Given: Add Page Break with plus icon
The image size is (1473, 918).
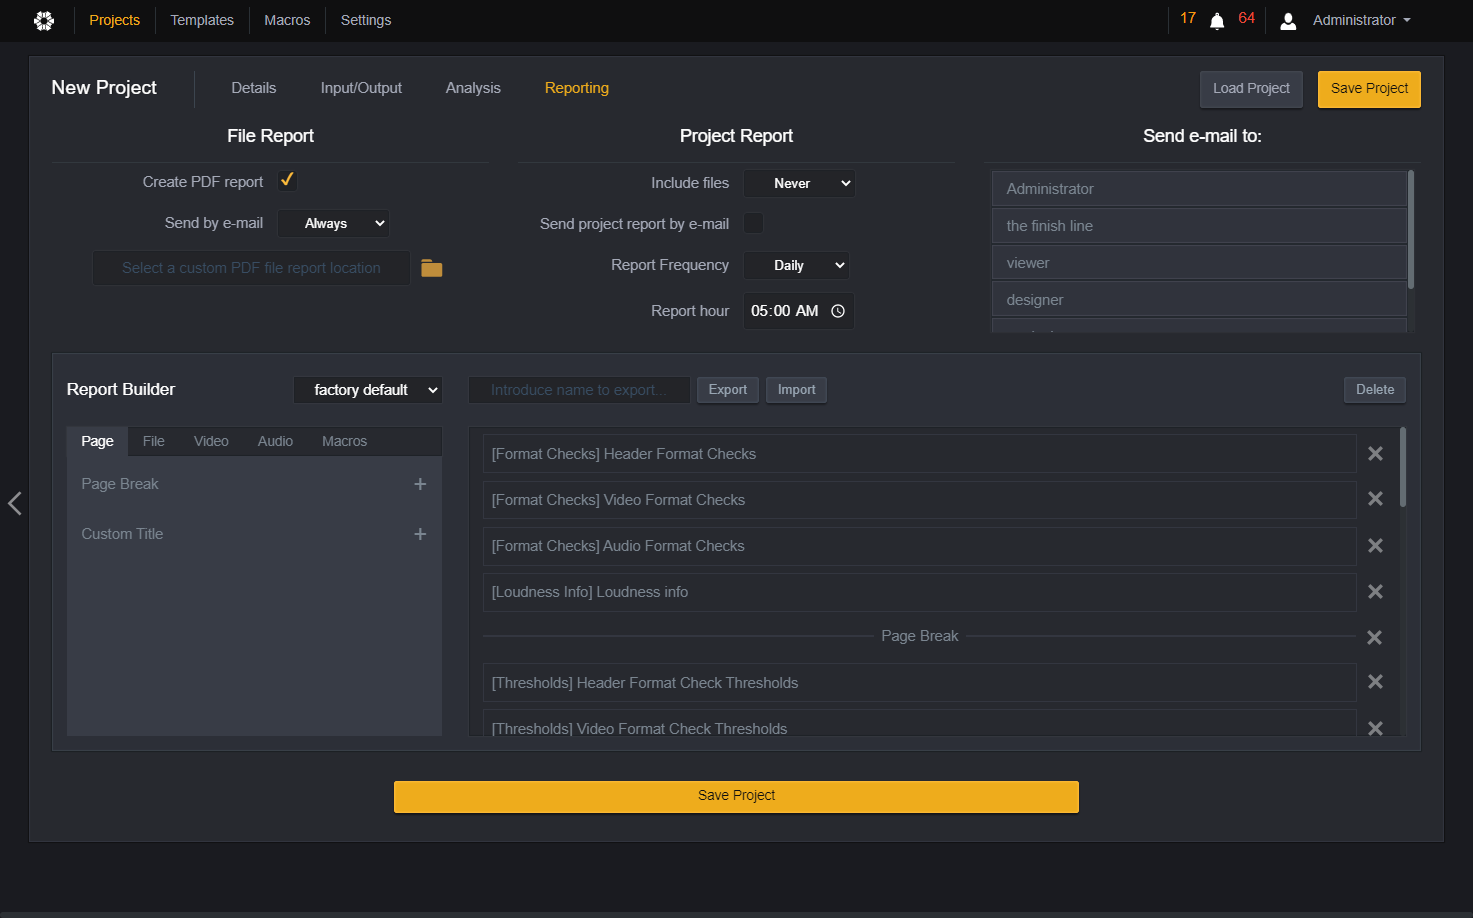Looking at the screenshot, I should pos(420,484).
